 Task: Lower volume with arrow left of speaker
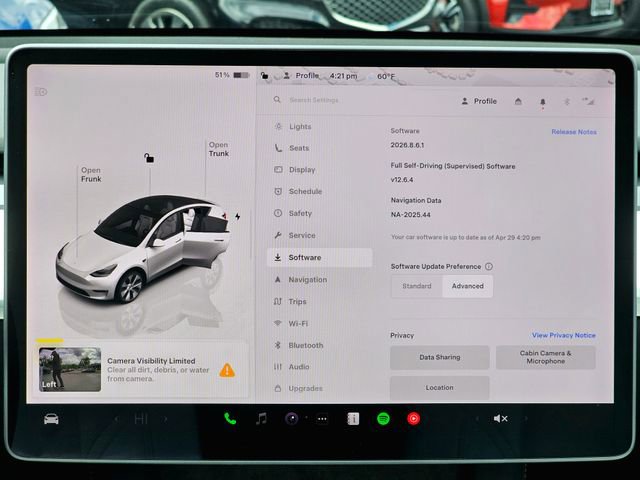(x=477, y=419)
